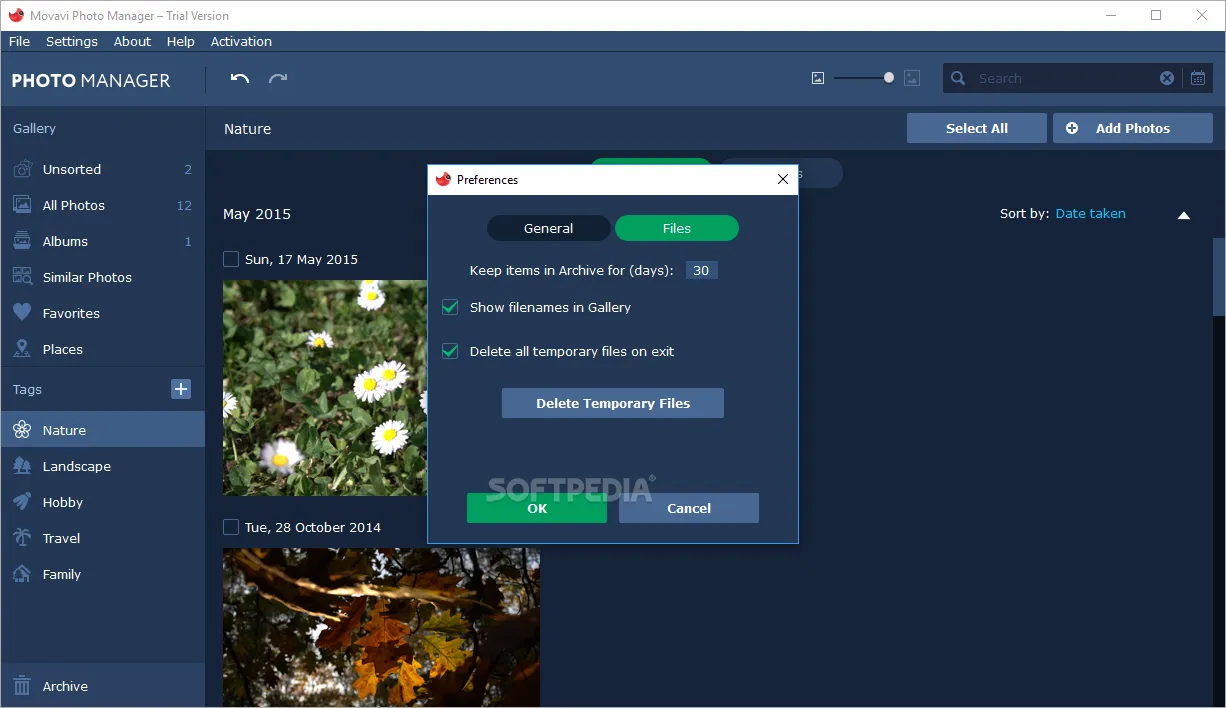Screen dimensions: 1226x708
Task: Click the Delete Temporary Files button
Action: coord(613,403)
